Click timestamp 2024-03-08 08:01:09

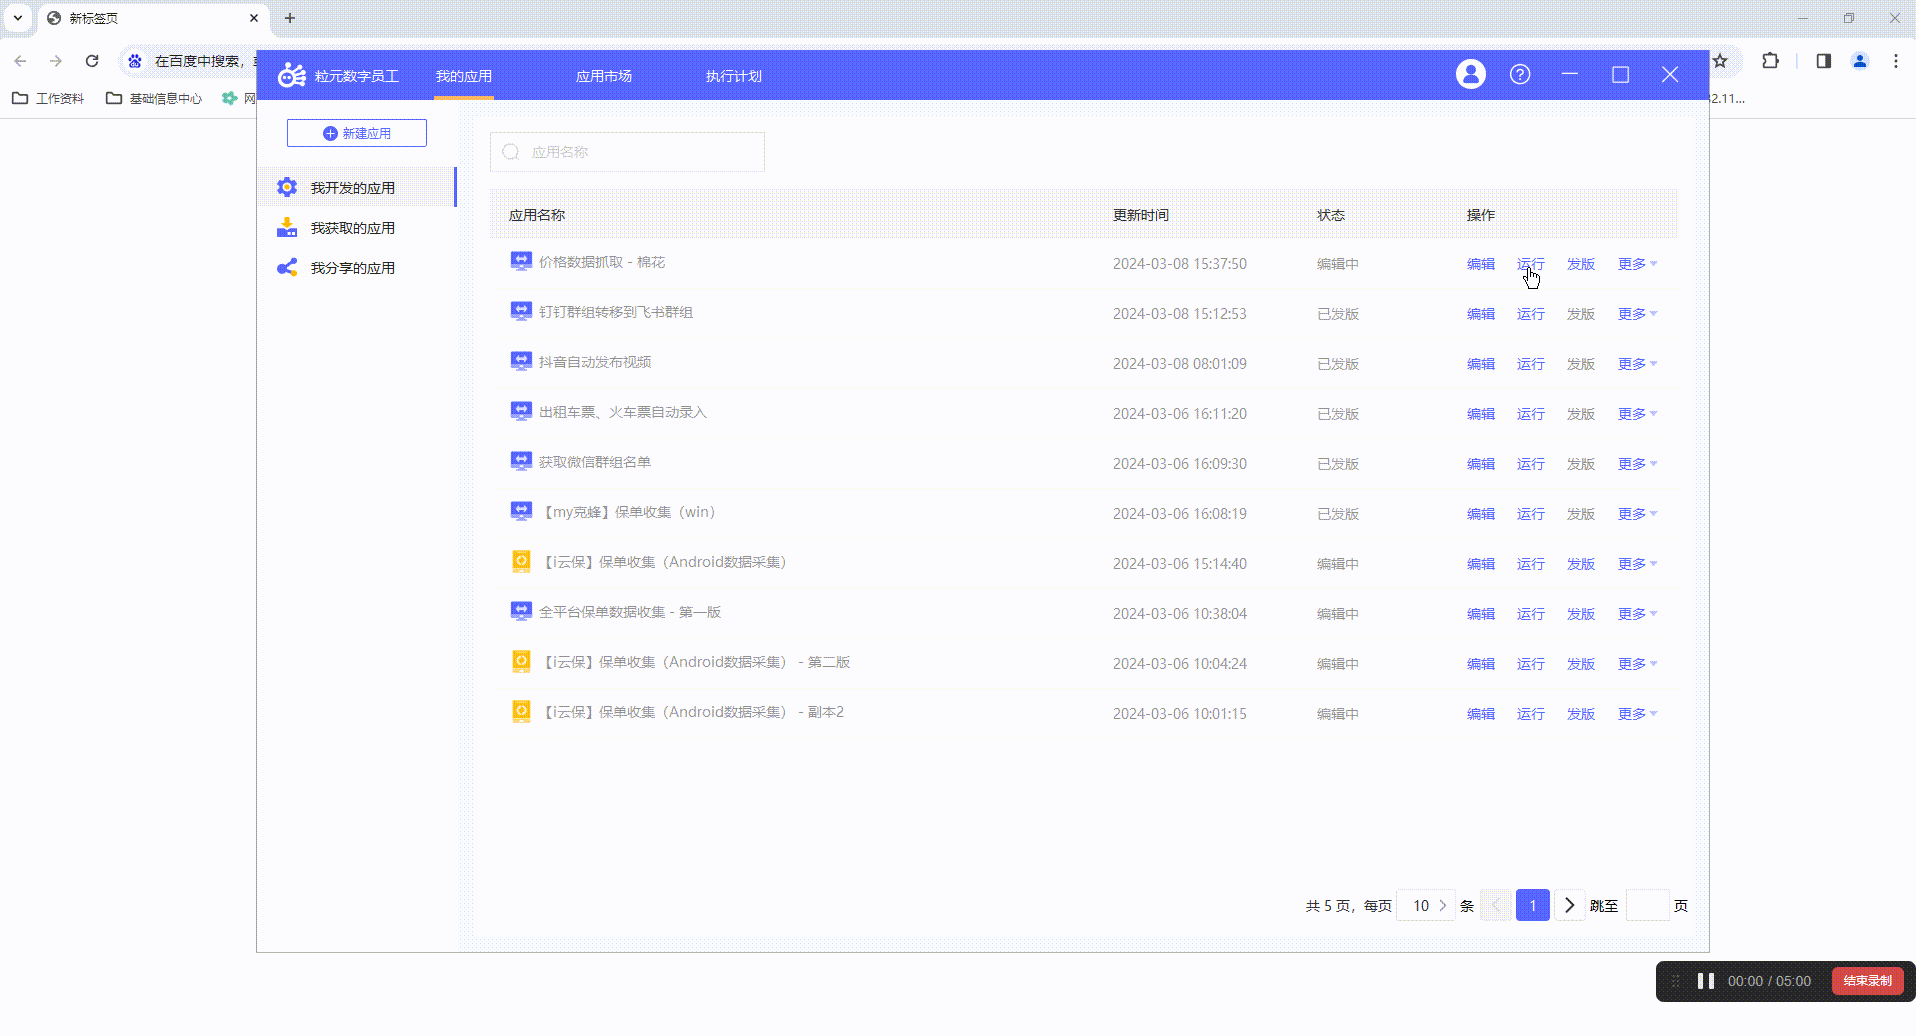coord(1180,364)
